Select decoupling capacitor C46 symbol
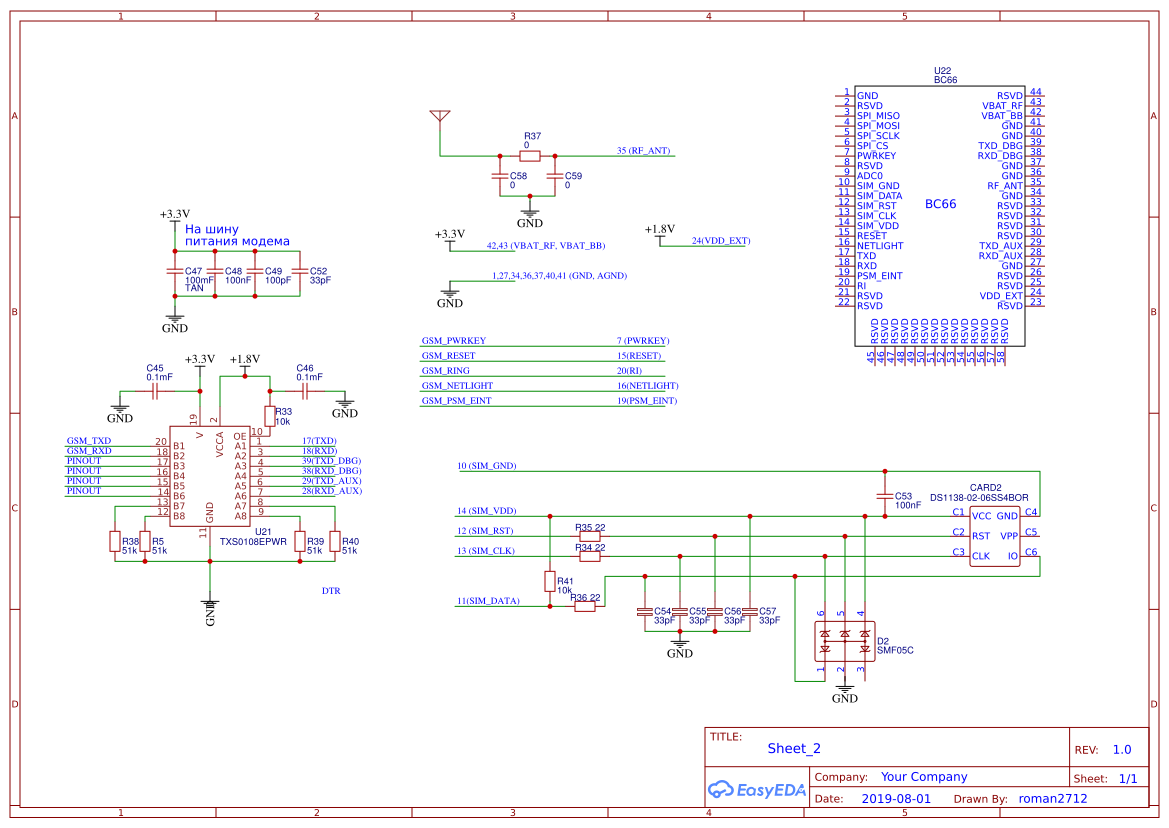The width and height of the screenshot is (1169, 828). pos(305,391)
